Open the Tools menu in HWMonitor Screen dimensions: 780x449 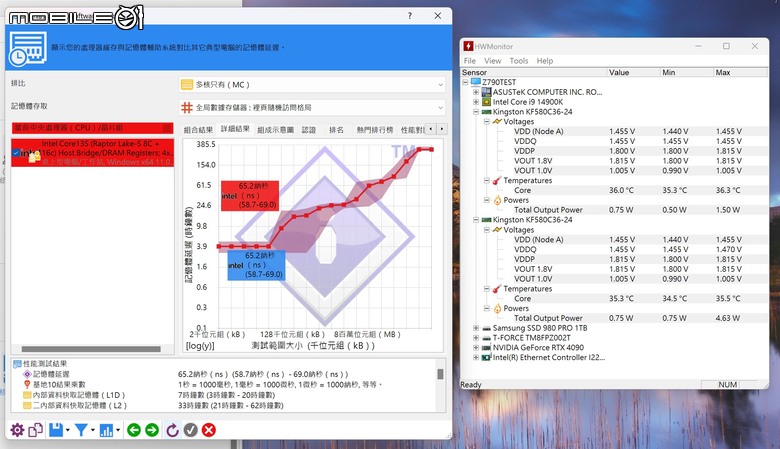click(x=519, y=61)
